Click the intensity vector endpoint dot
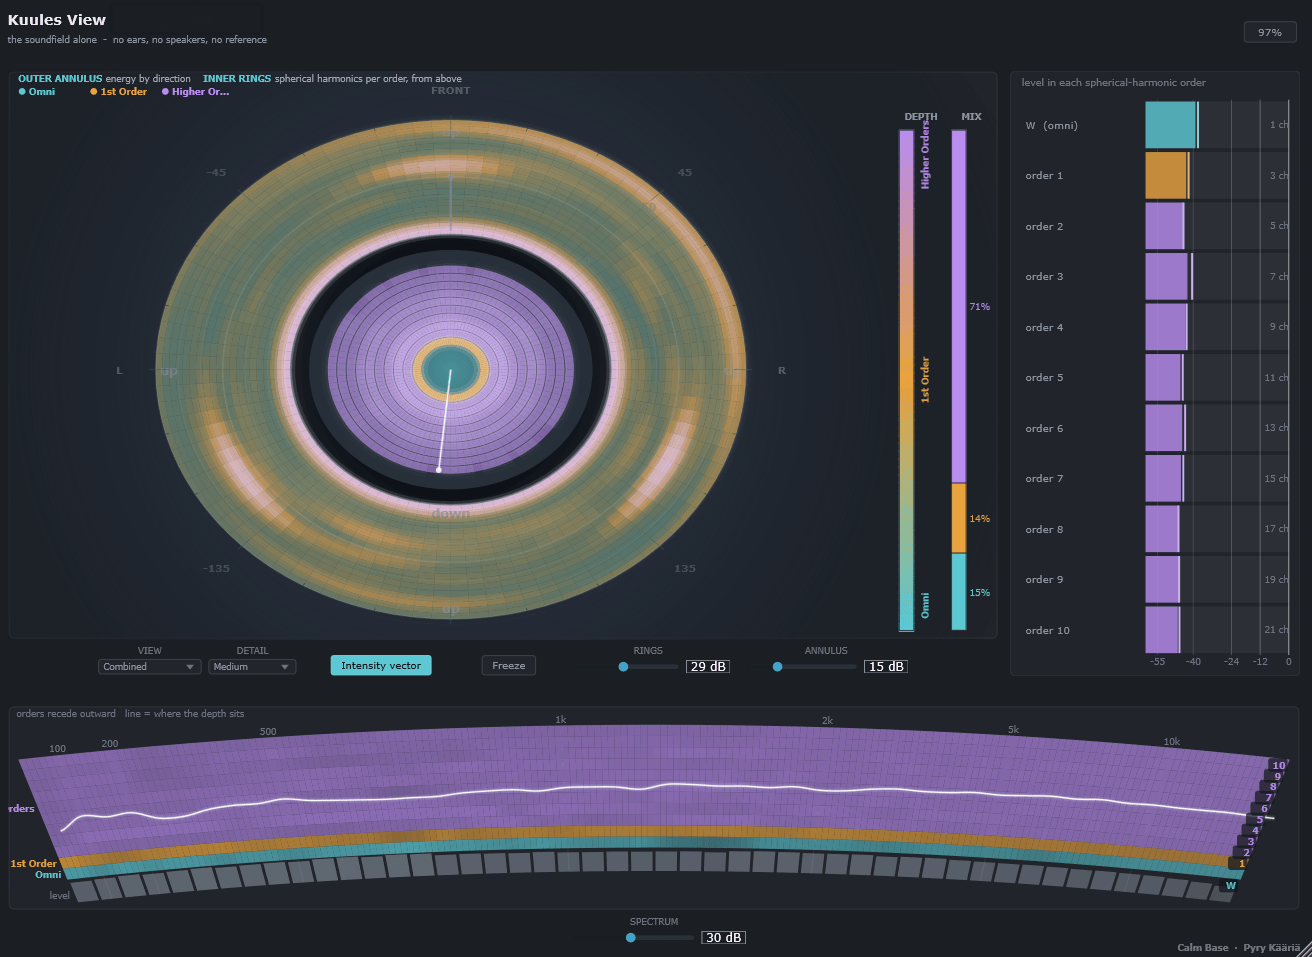The image size is (1312, 957). [x=438, y=469]
